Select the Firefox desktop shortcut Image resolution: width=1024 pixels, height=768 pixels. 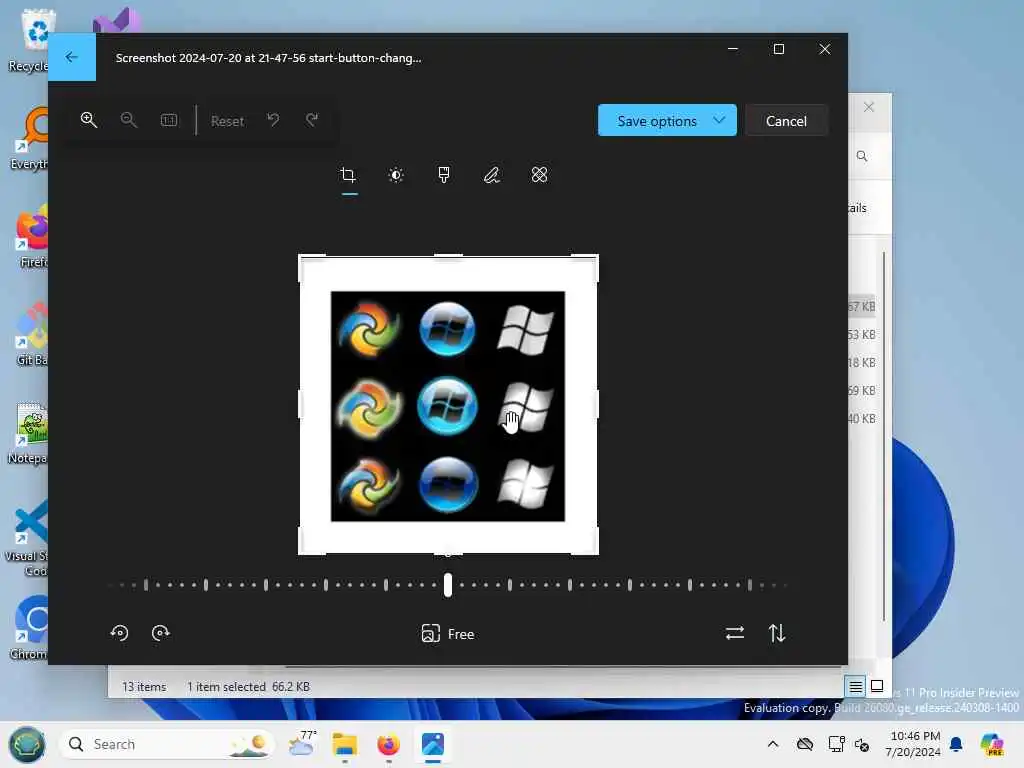[31, 235]
